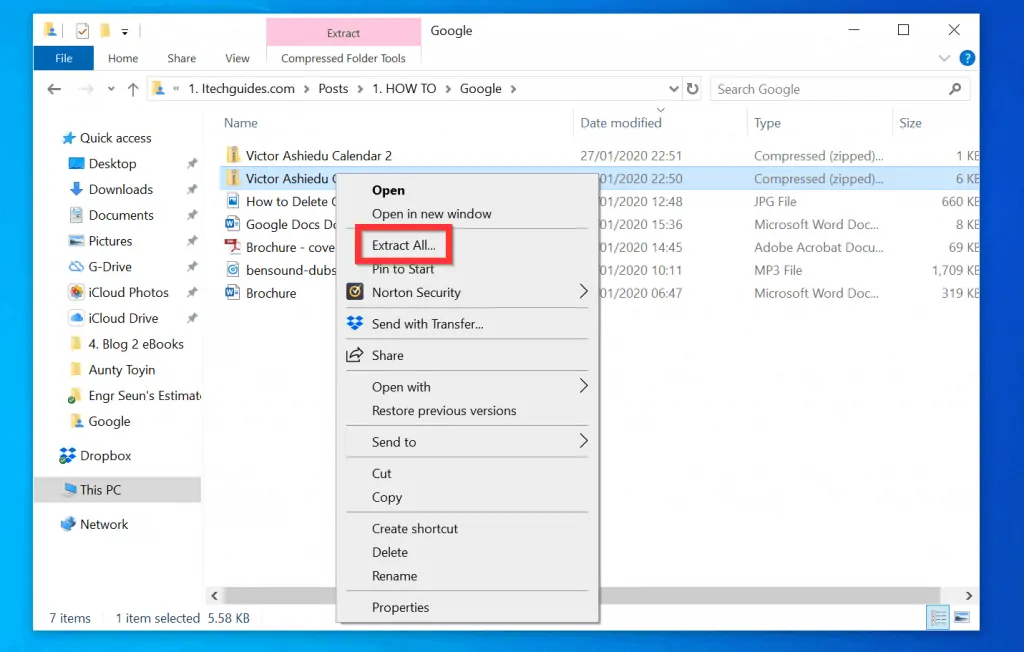Switch to the details view layout
This screenshot has width=1024, height=652.
pyautogui.click(x=937, y=616)
